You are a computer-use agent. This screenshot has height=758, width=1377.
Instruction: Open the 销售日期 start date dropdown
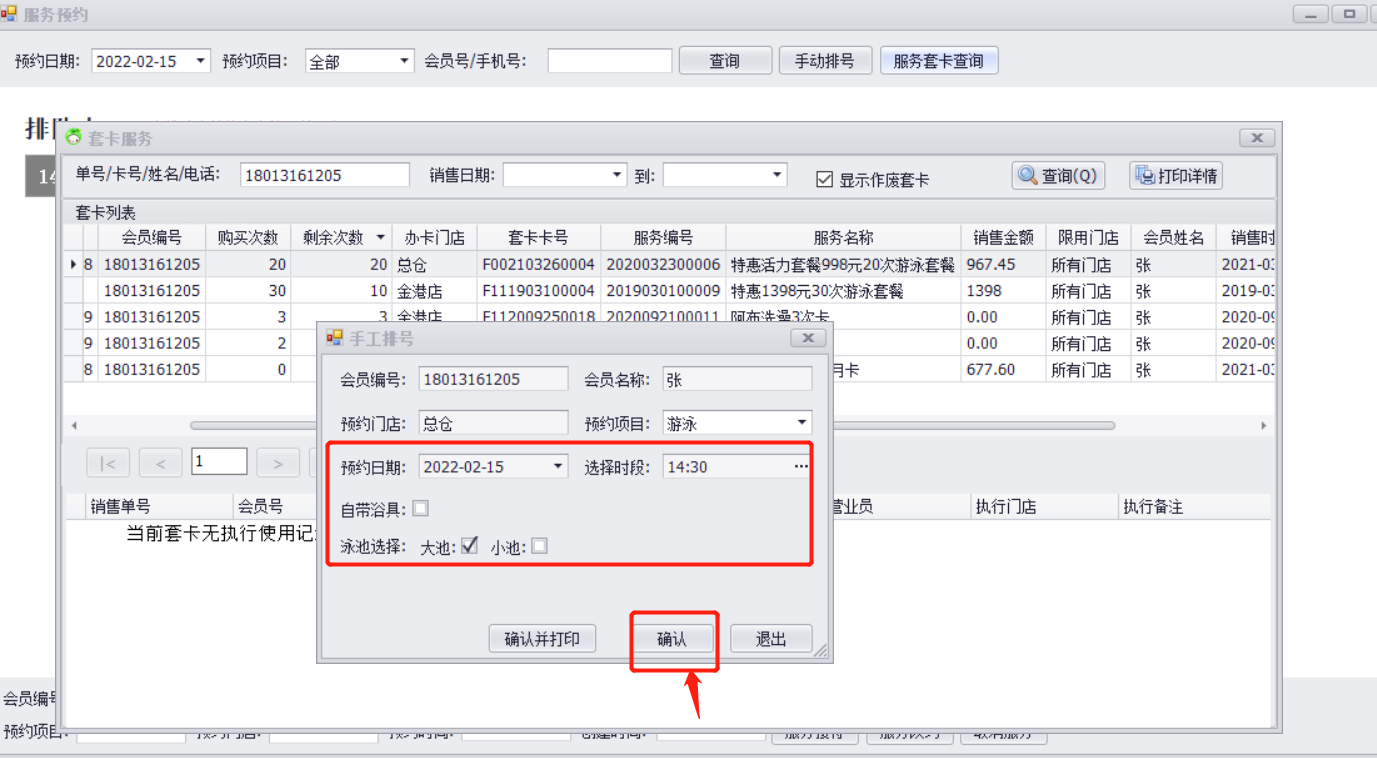pos(617,175)
